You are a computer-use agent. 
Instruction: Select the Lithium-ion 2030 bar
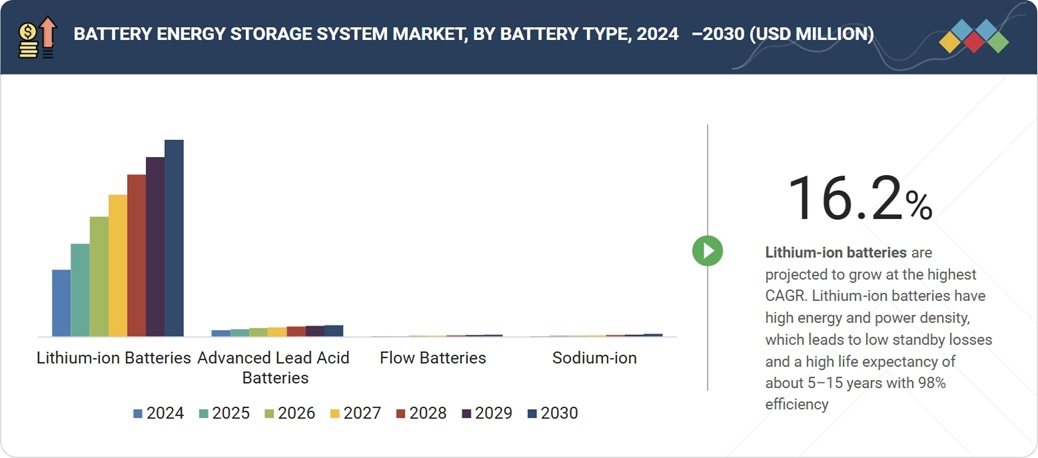(174, 238)
